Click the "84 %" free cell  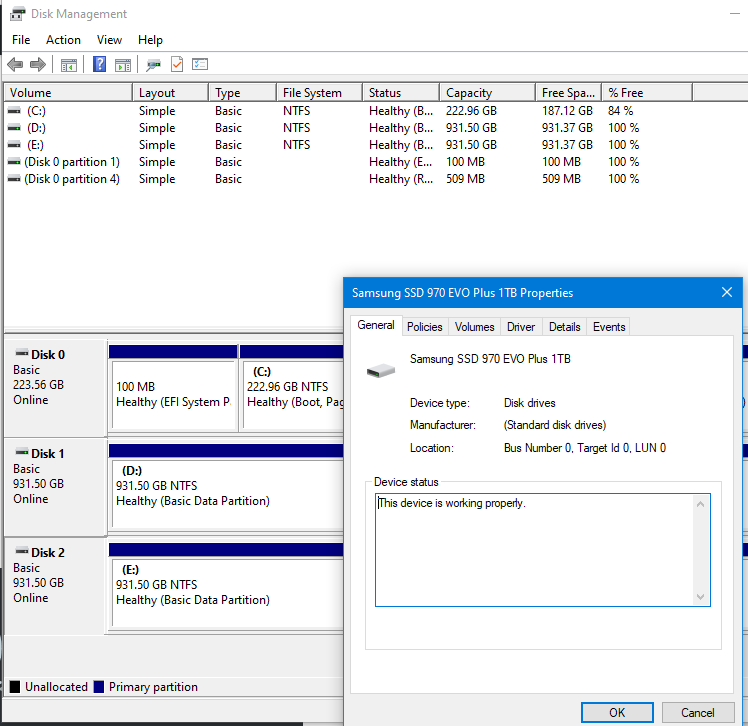[620, 111]
